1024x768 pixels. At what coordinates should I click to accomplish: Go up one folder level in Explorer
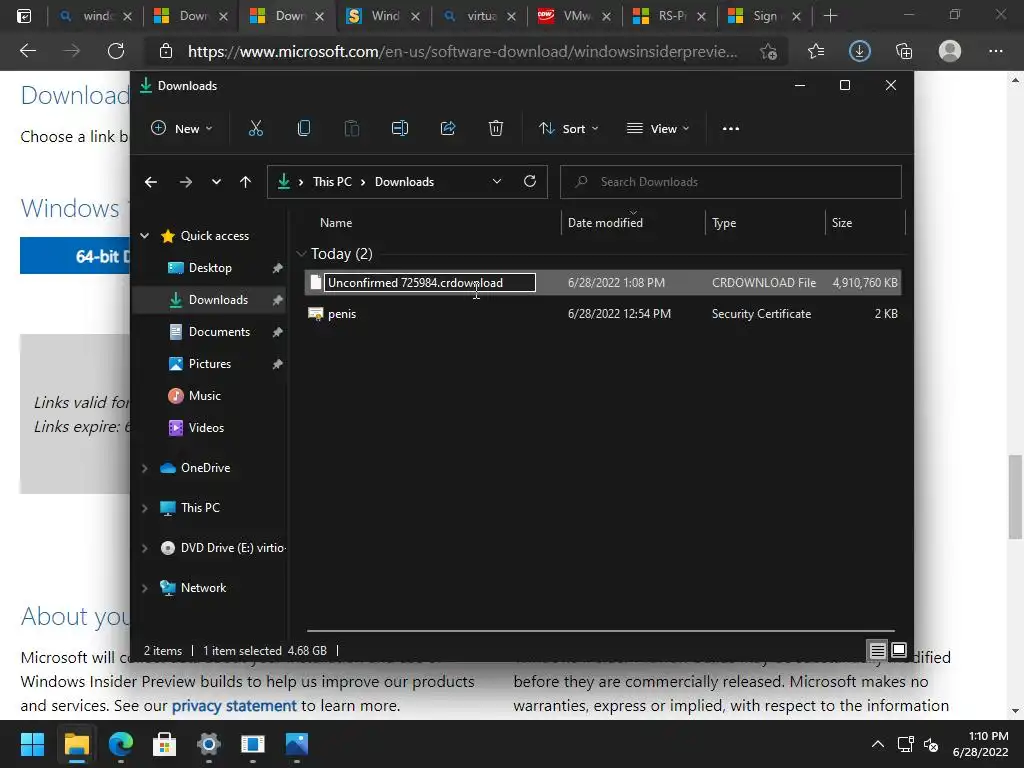point(245,182)
